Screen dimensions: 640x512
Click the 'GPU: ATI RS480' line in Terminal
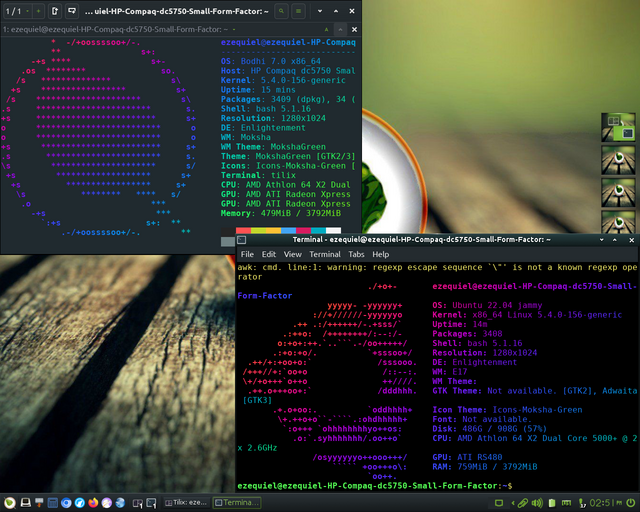coord(467,457)
